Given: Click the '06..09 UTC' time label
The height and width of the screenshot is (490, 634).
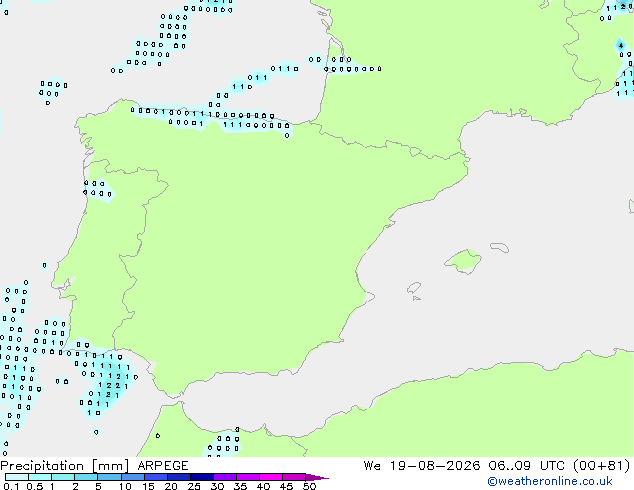Looking at the screenshot, I should click(x=527, y=466).
